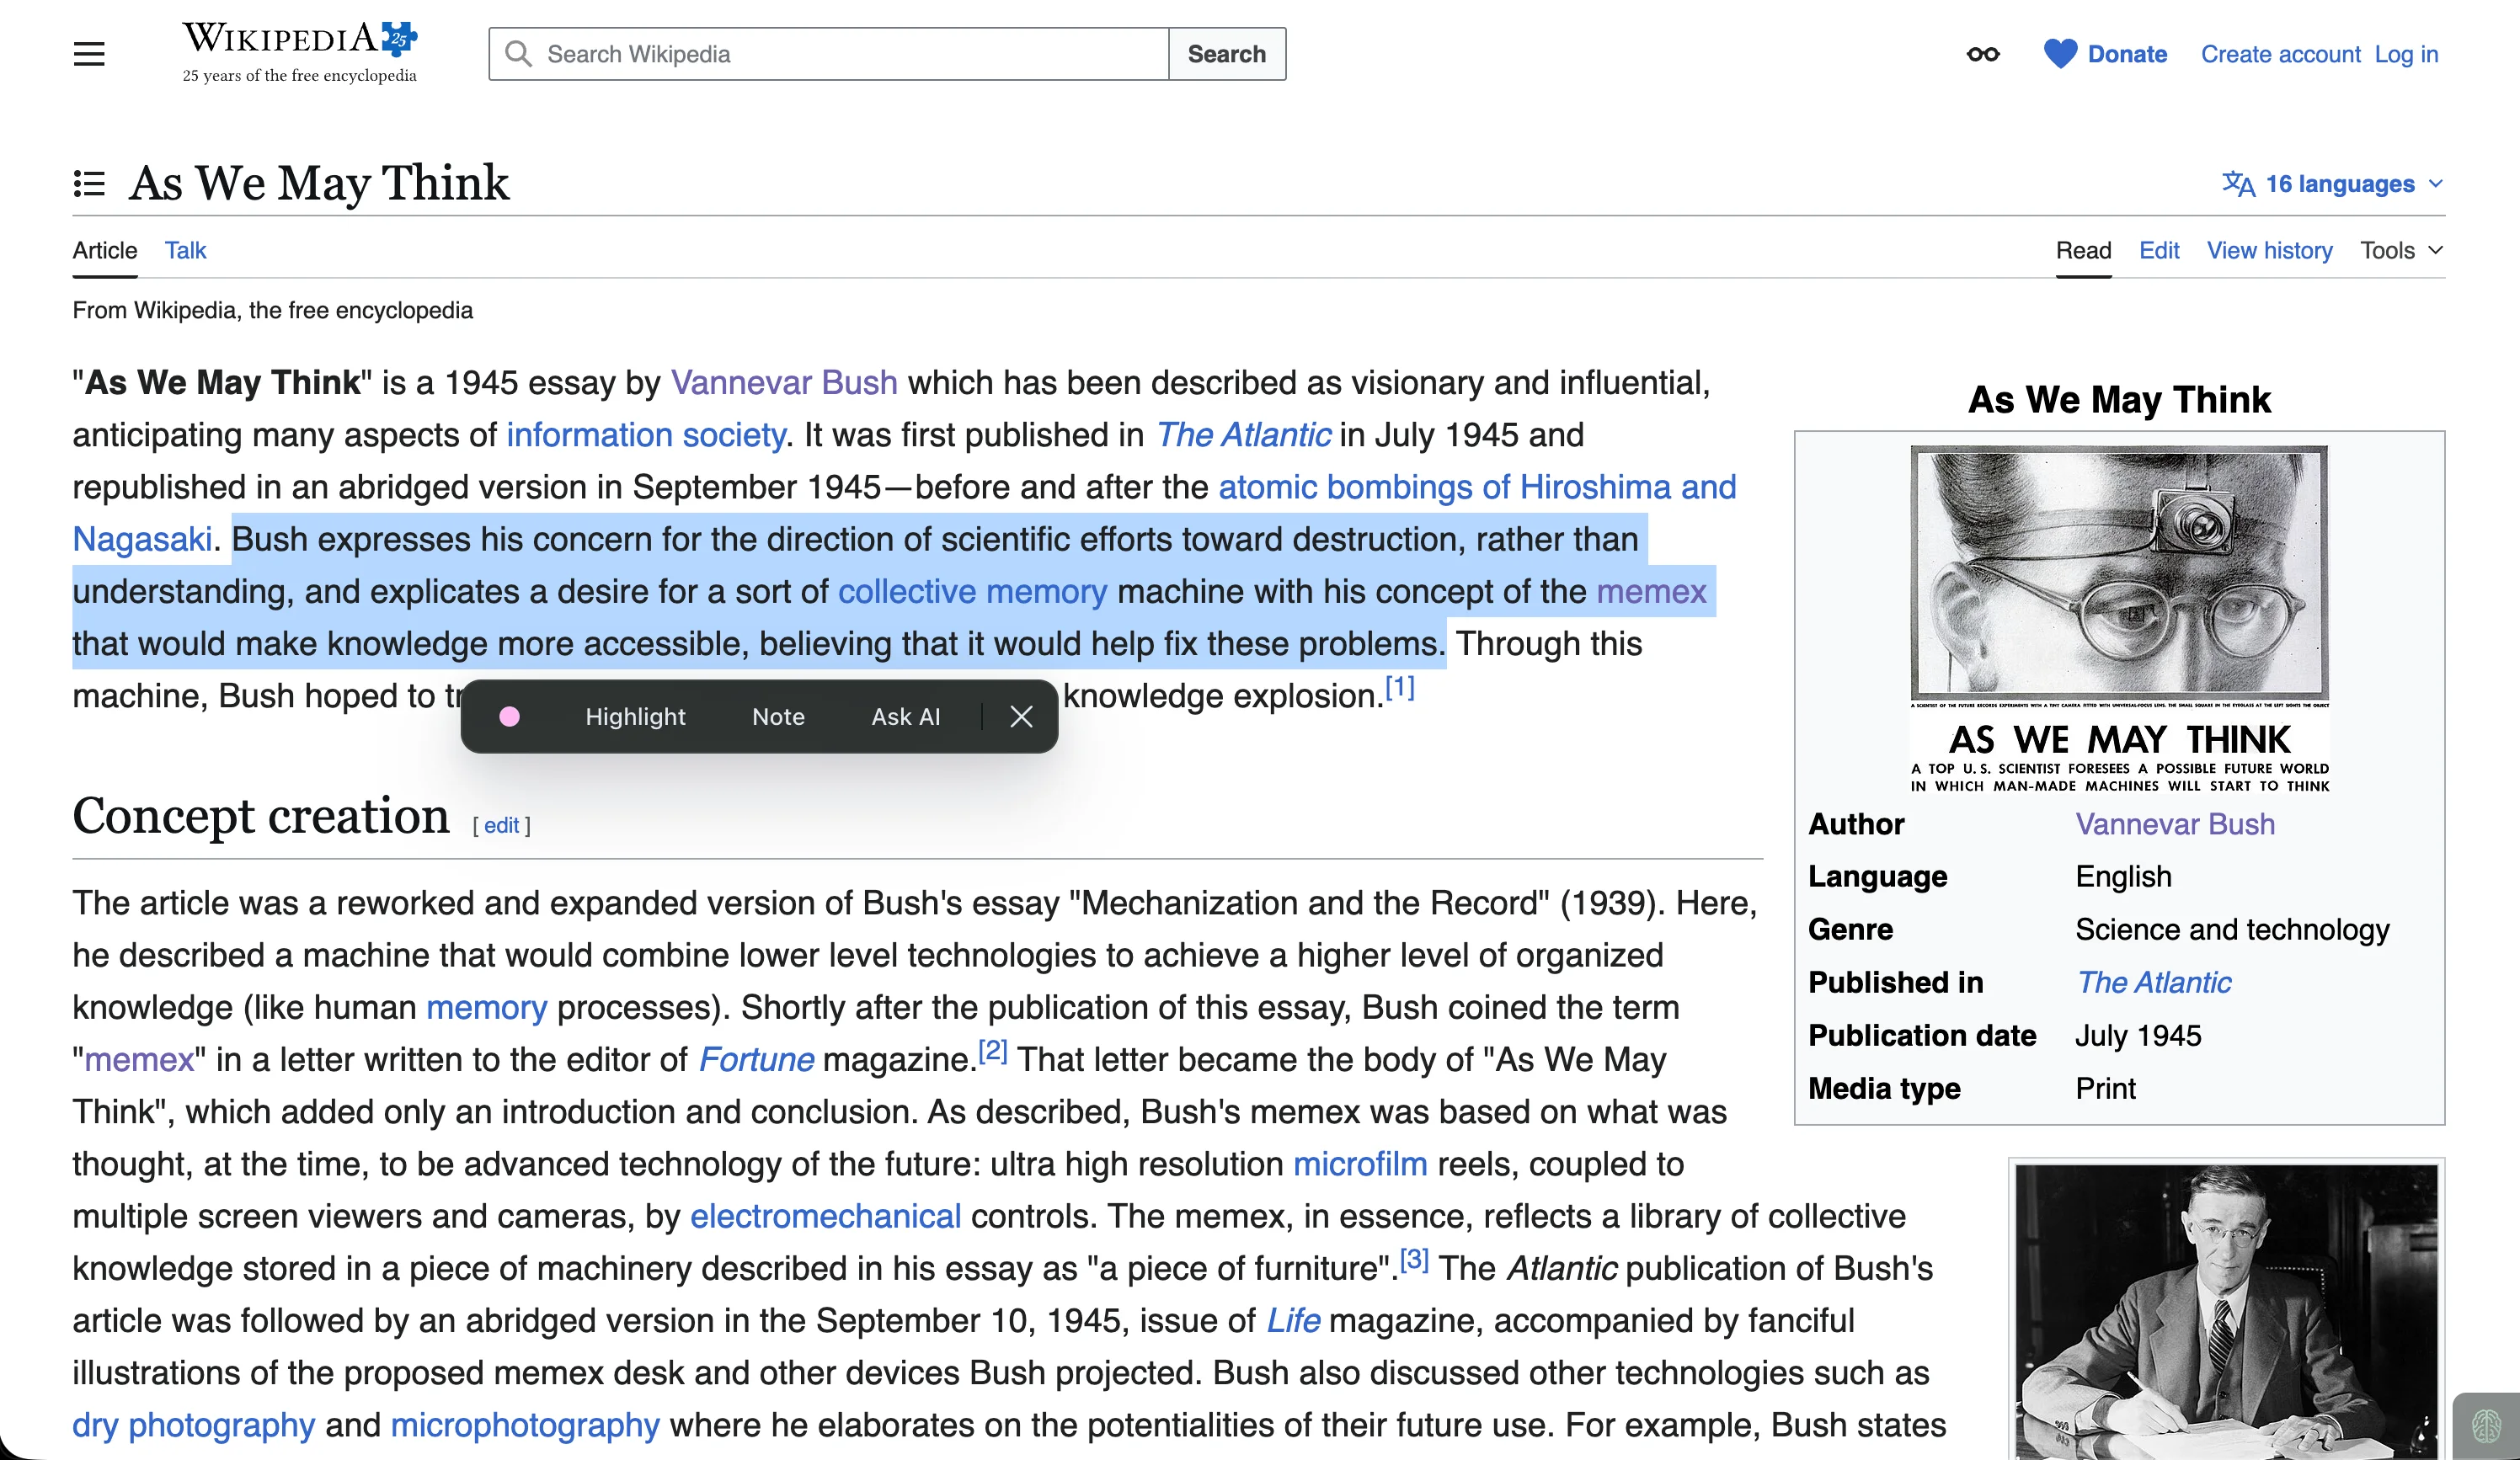Click the Log in link

pos(2406,54)
